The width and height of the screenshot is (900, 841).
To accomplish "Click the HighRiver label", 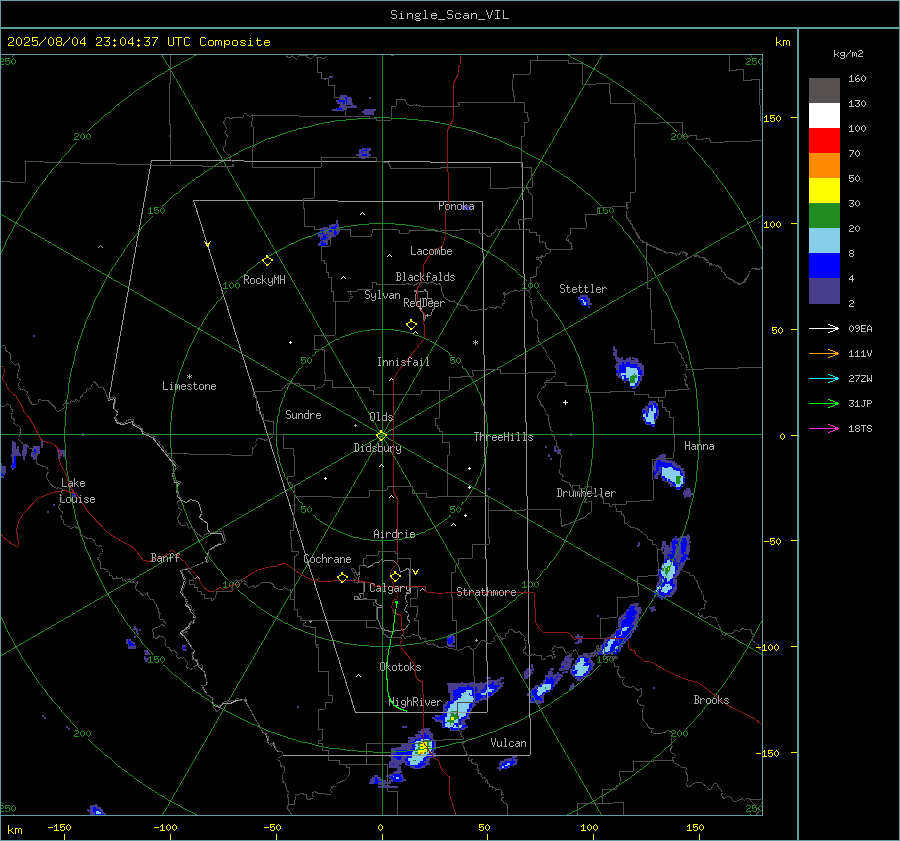I will [415, 702].
